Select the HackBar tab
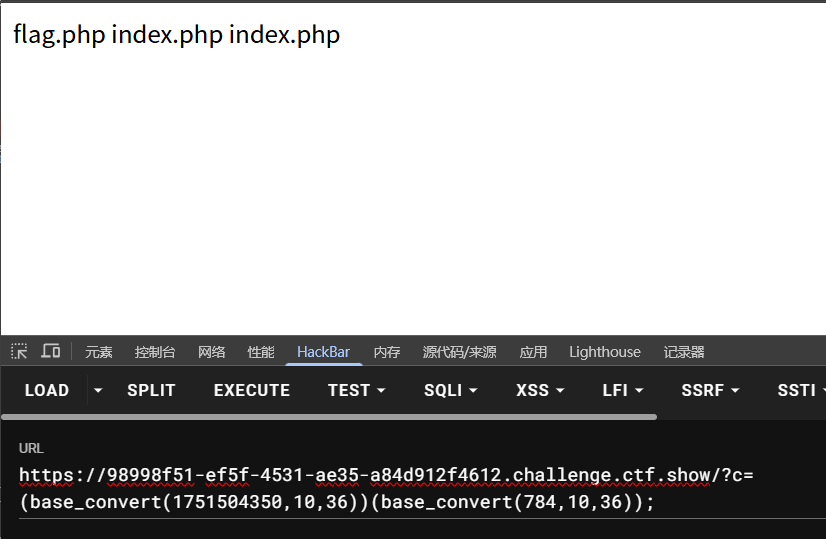826x539 pixels. (323, 352)
